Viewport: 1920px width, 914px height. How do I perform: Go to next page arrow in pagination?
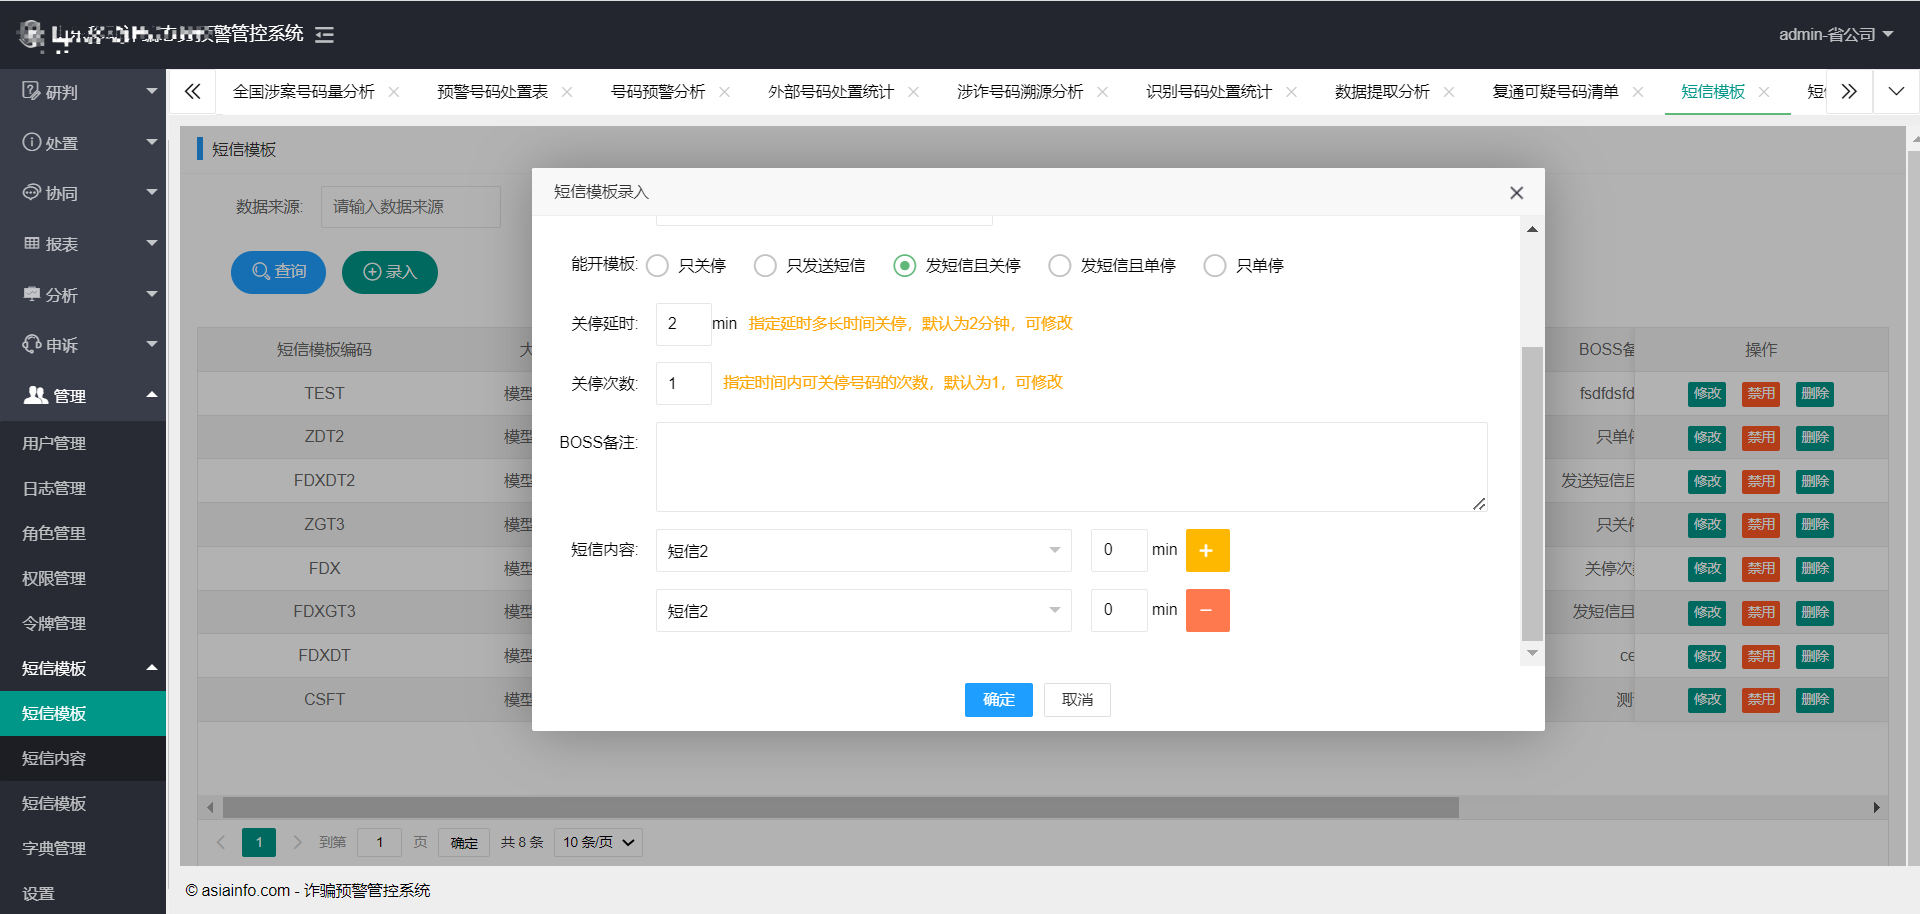pyautogui.click(x=297, y=842)
